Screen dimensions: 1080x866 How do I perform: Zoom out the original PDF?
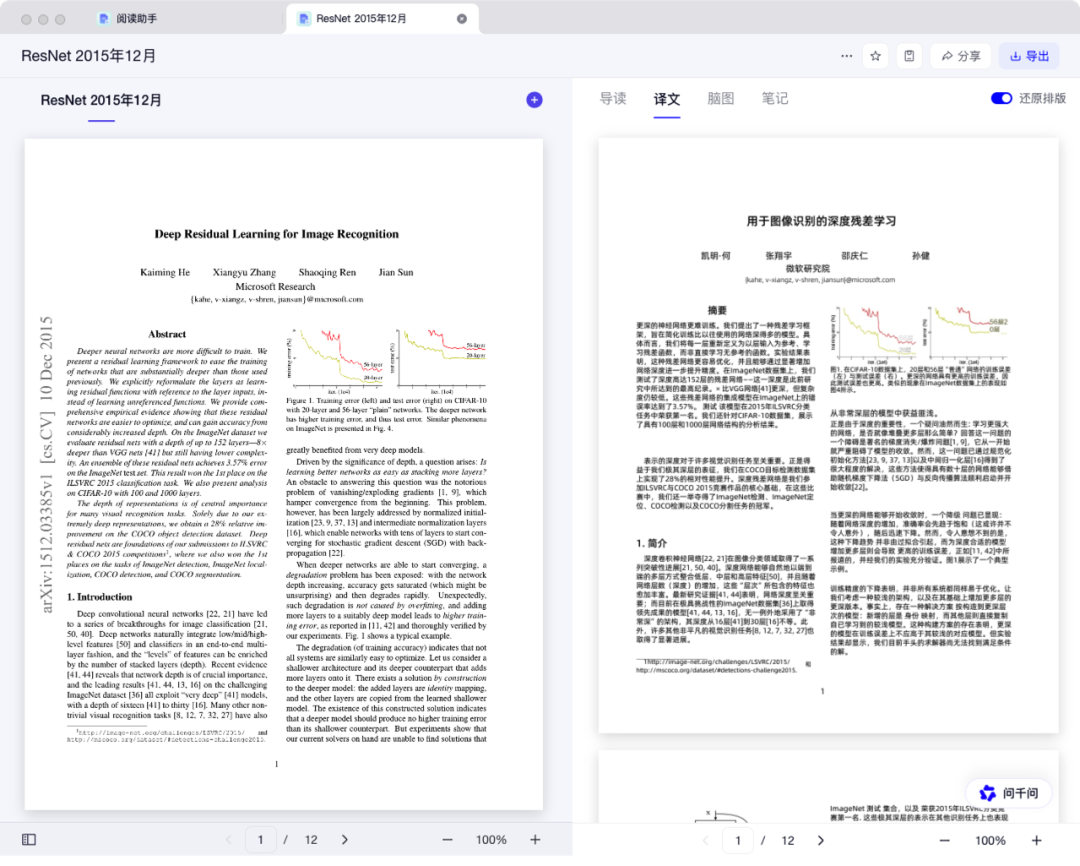[x=448, y=839]
